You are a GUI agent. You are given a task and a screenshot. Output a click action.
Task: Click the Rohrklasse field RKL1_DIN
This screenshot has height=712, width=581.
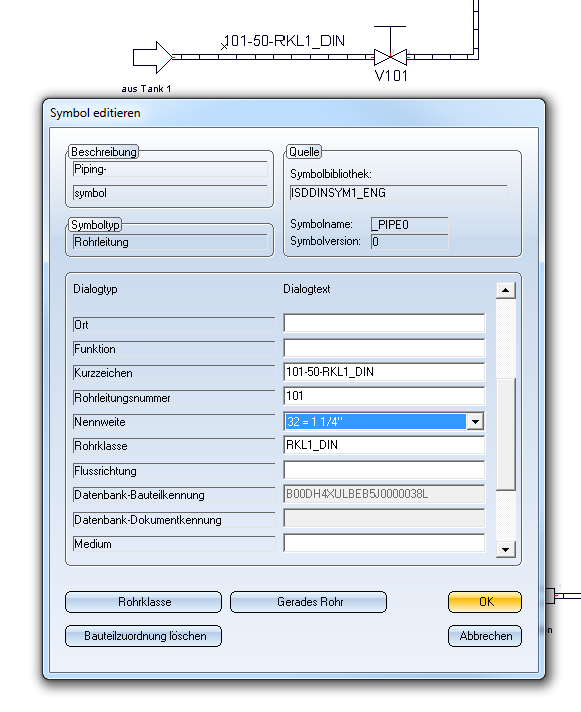pyautogui.click(x=384, y=445)
